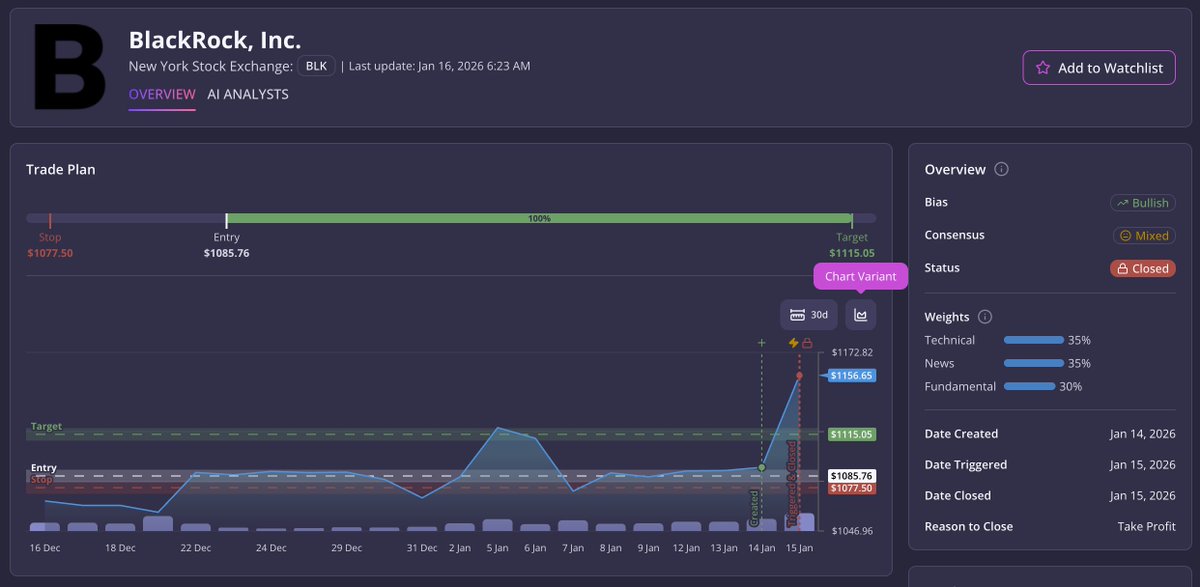Click the Mixed consensus badge
This screenshot has width=1200, height=587.
1144,236
